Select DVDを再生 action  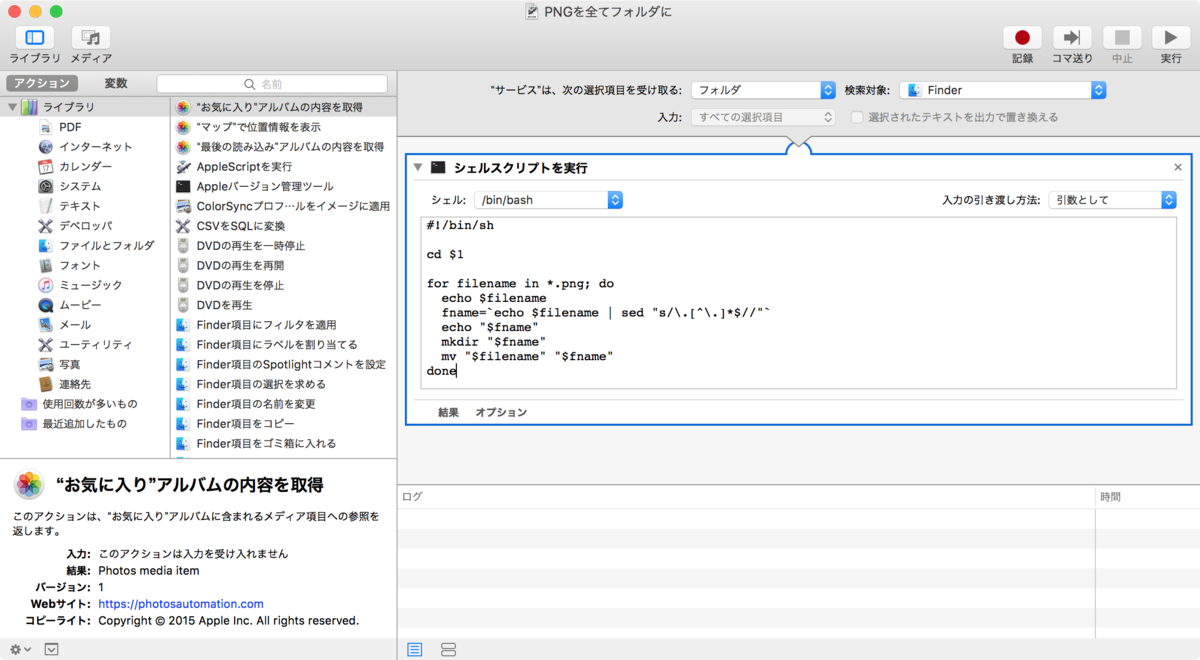[x=283, y=305]
